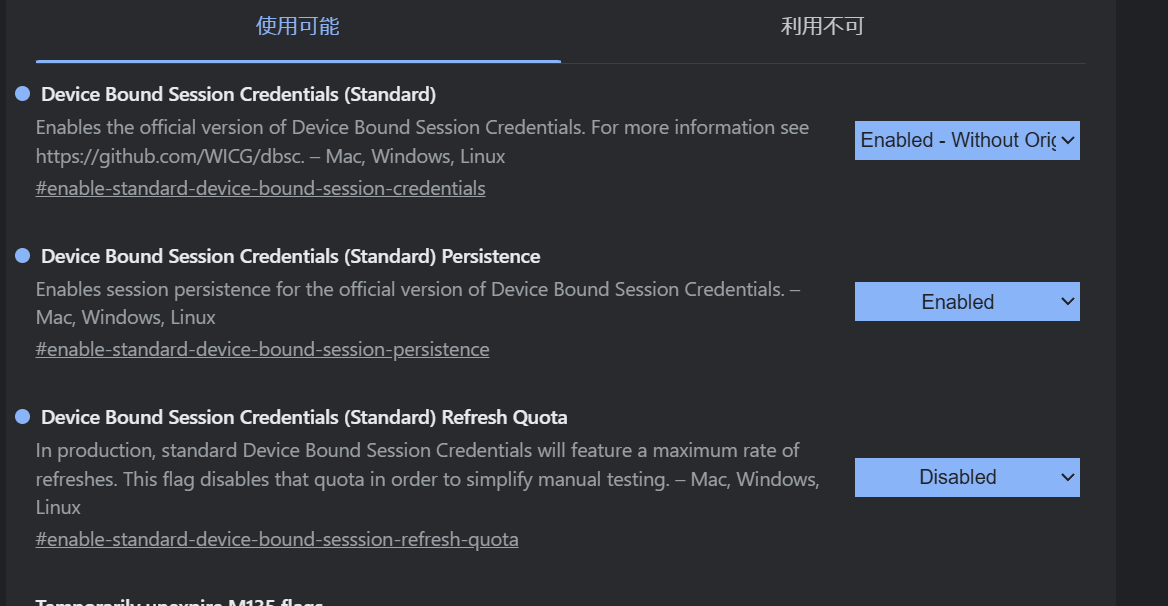Click the down chevron on the Disabled select box
Image resolution: width=1168 pixels, height=606 pixels.
pyautogui.click(x=1068, y=478)
